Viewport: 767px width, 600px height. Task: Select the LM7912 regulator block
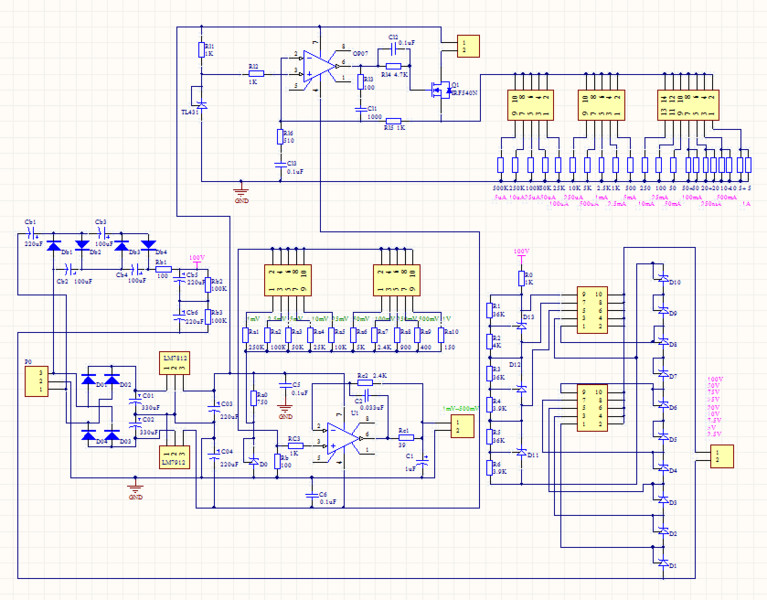tap(174, 456)
